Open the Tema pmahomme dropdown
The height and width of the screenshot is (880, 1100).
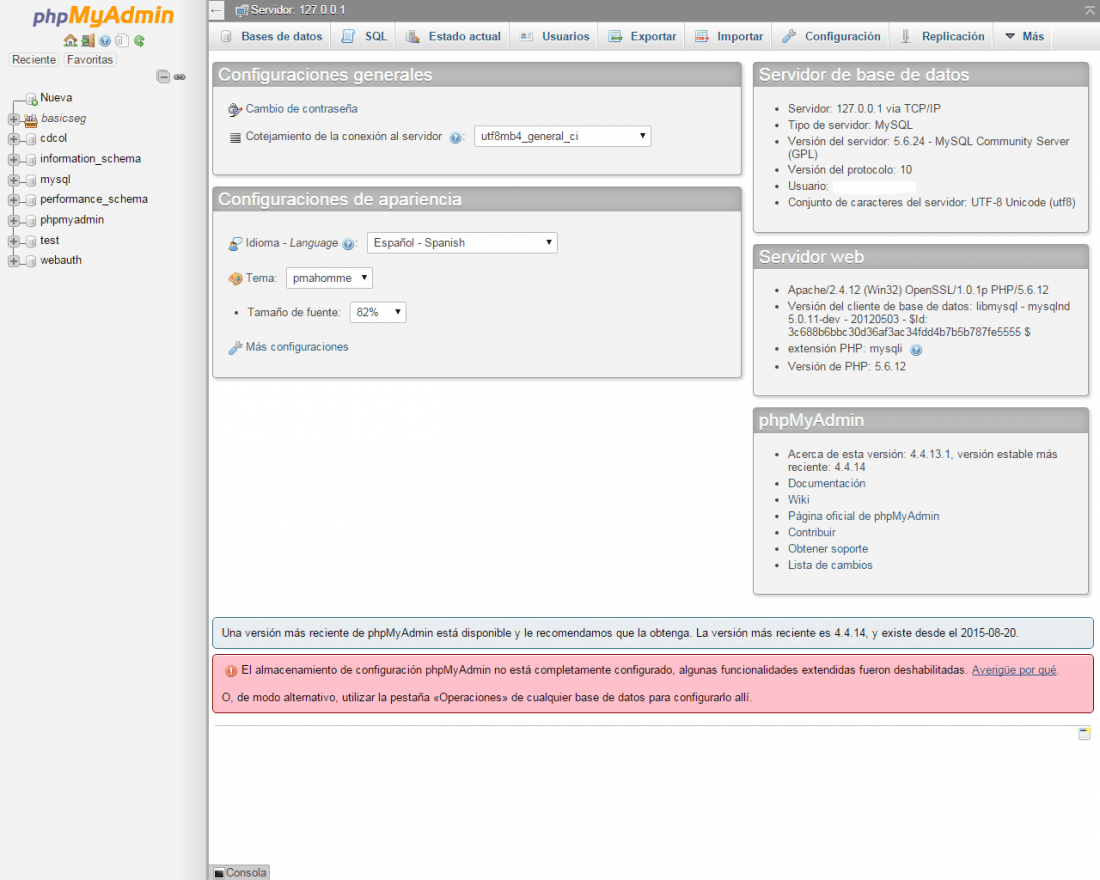coord(329,278)
